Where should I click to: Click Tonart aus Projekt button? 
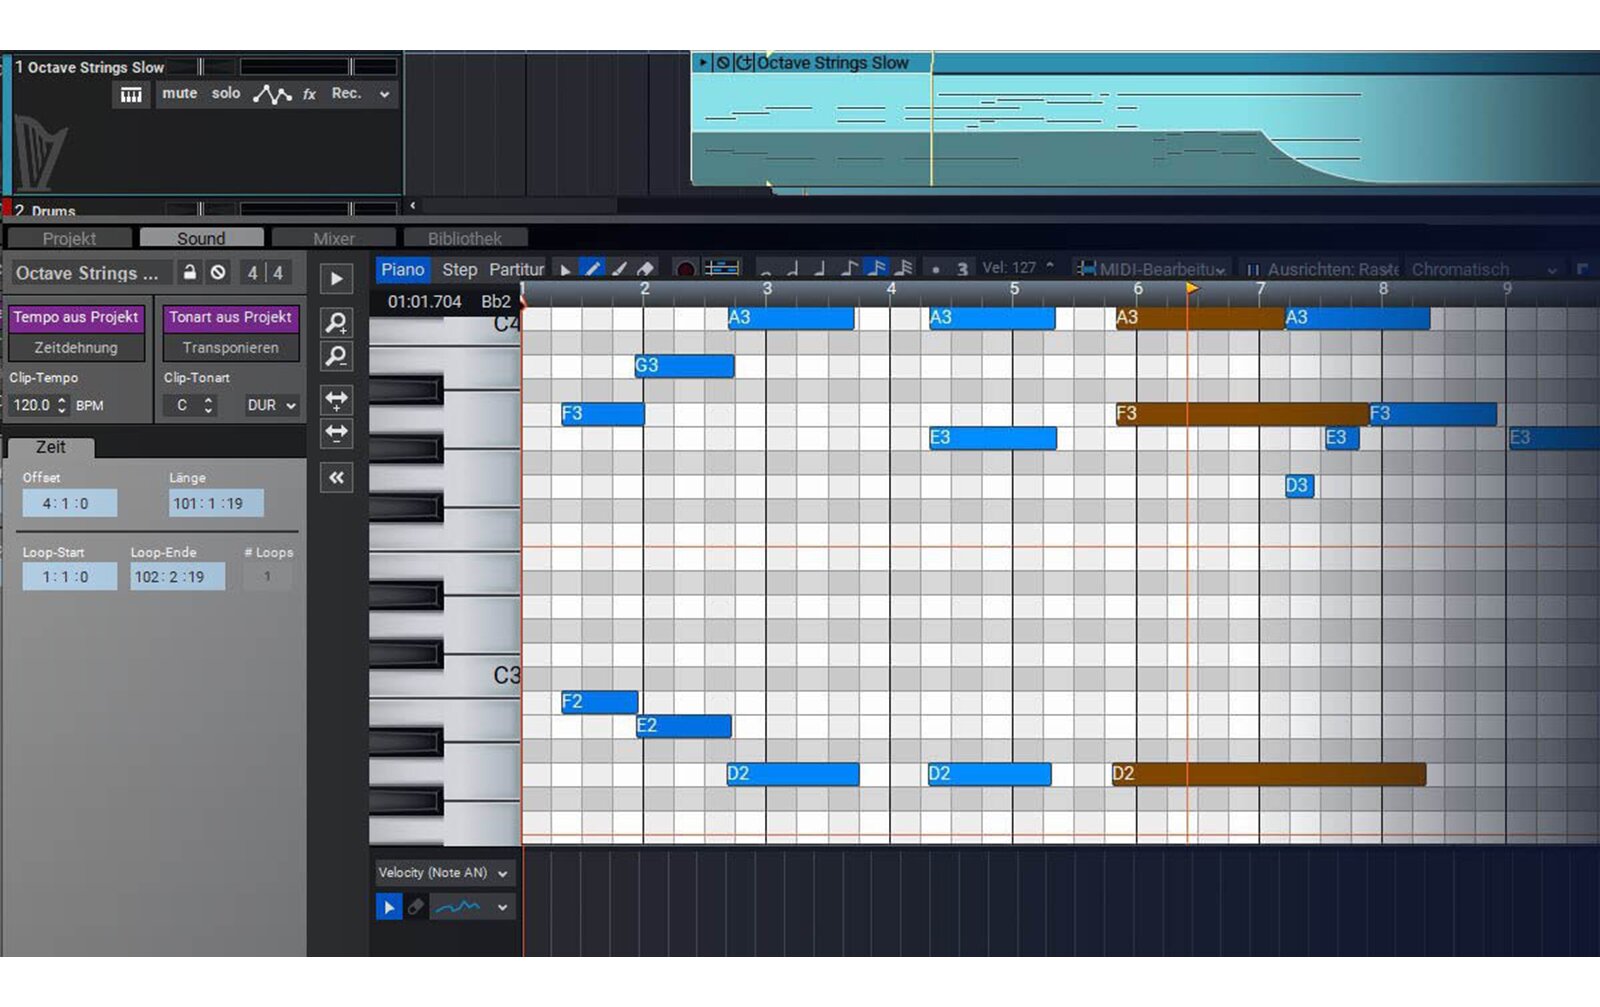click(230, 317)
